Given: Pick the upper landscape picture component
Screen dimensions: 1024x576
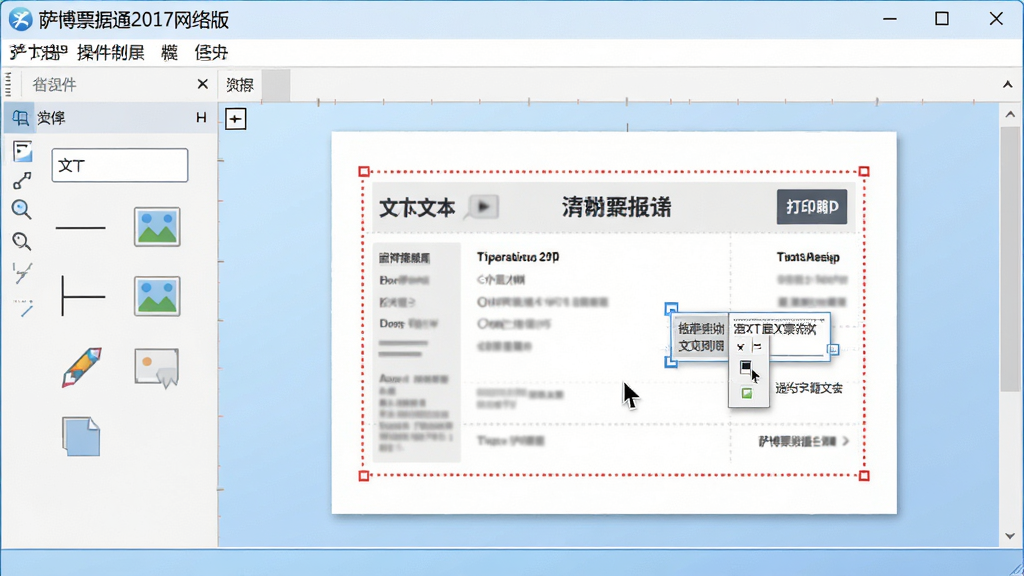Looking at the screenshot, I should pyautogui.click(x=157, y=227).
